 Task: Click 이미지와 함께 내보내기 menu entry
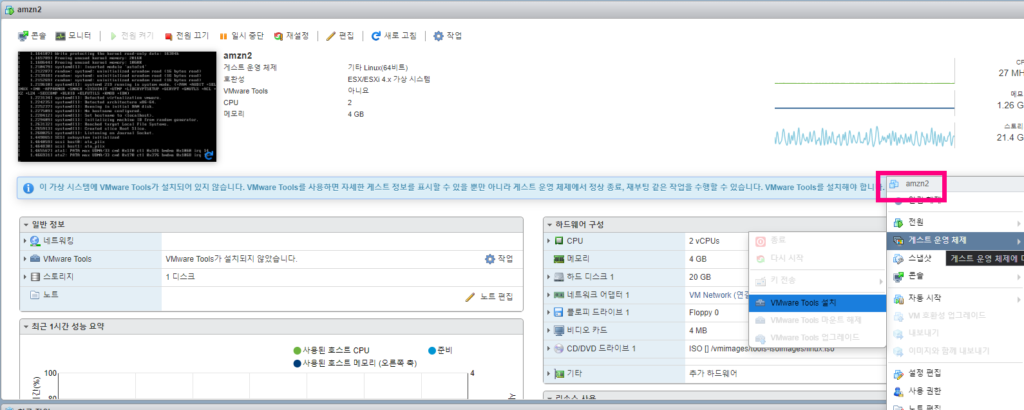pyautogui.click(x=955, y=351)
